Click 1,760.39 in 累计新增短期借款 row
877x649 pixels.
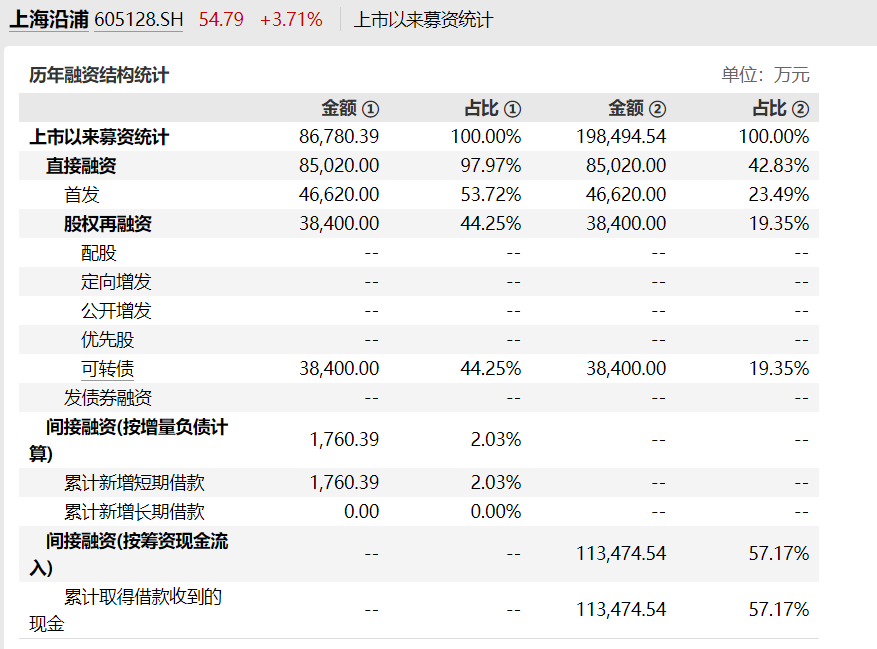(x=345, y=482)
